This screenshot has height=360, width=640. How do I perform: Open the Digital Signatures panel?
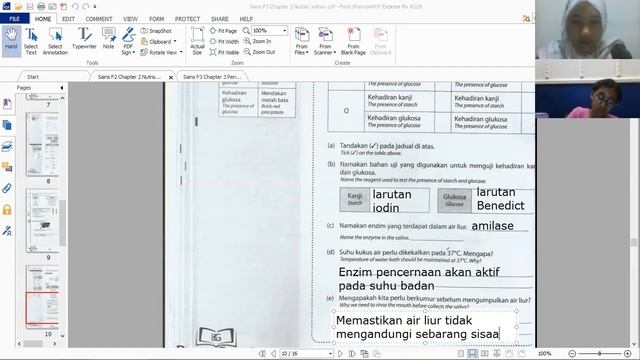7,231
